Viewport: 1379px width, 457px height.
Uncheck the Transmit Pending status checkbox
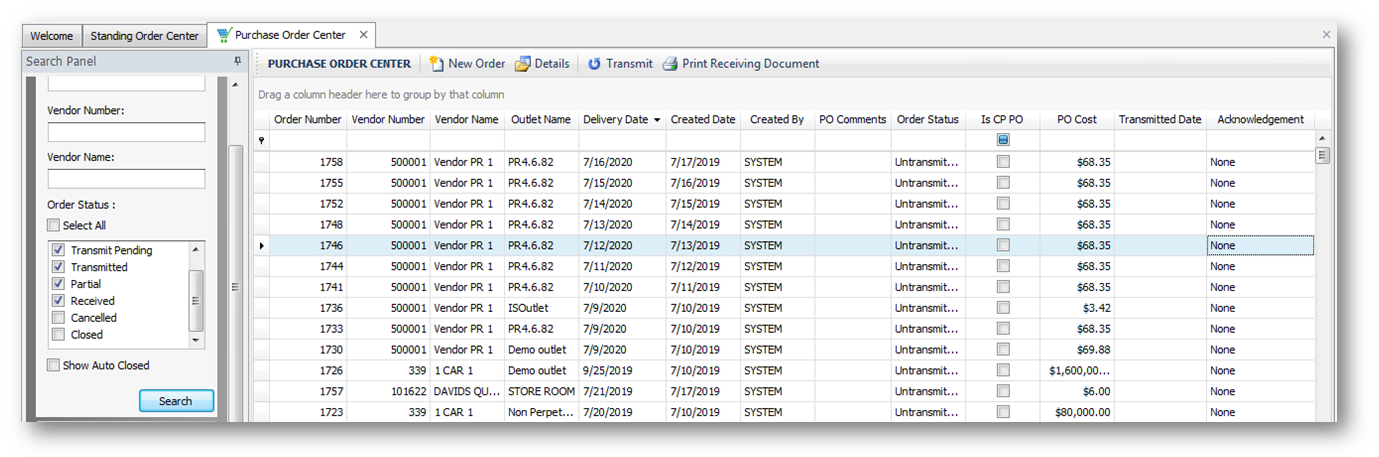coord(59,250)
